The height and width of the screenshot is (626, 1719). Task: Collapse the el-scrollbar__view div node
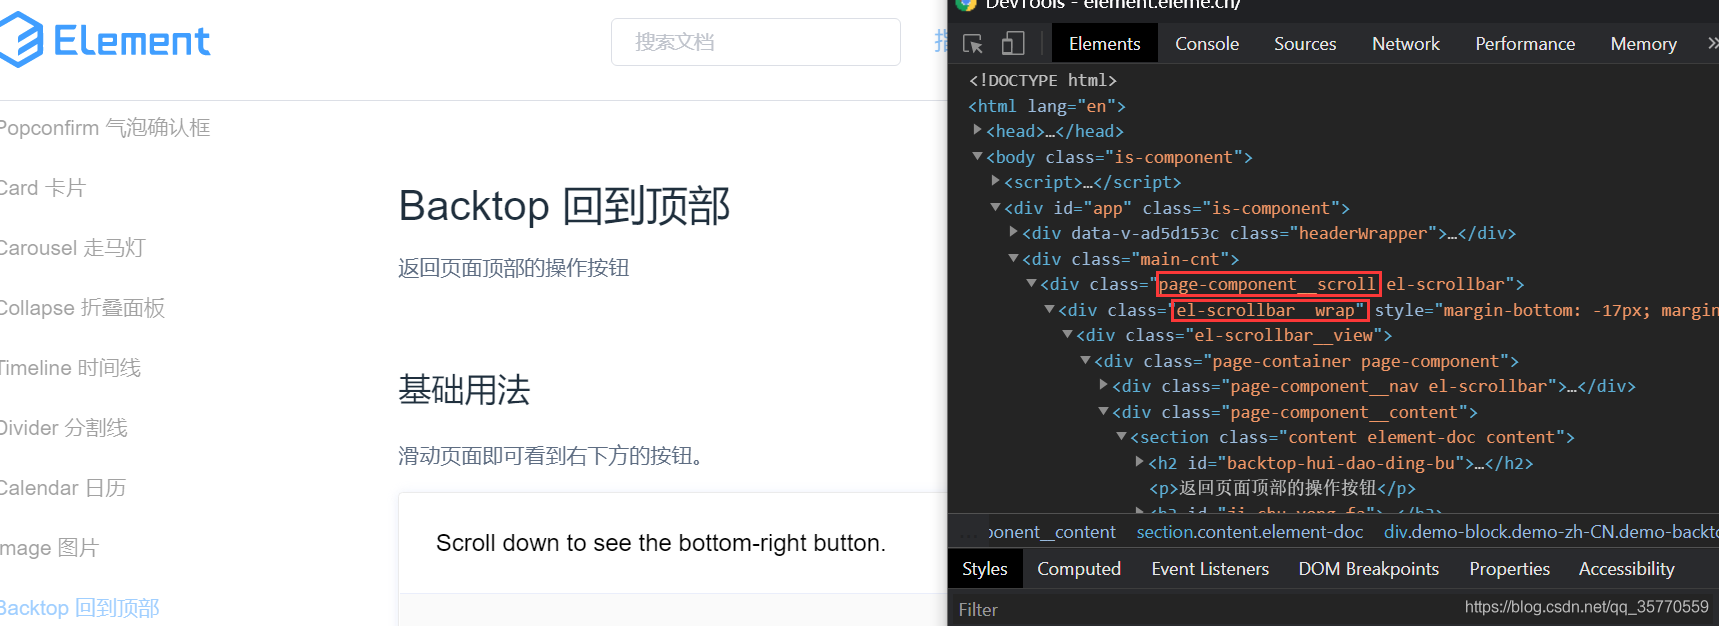[x=1068, y=334]
